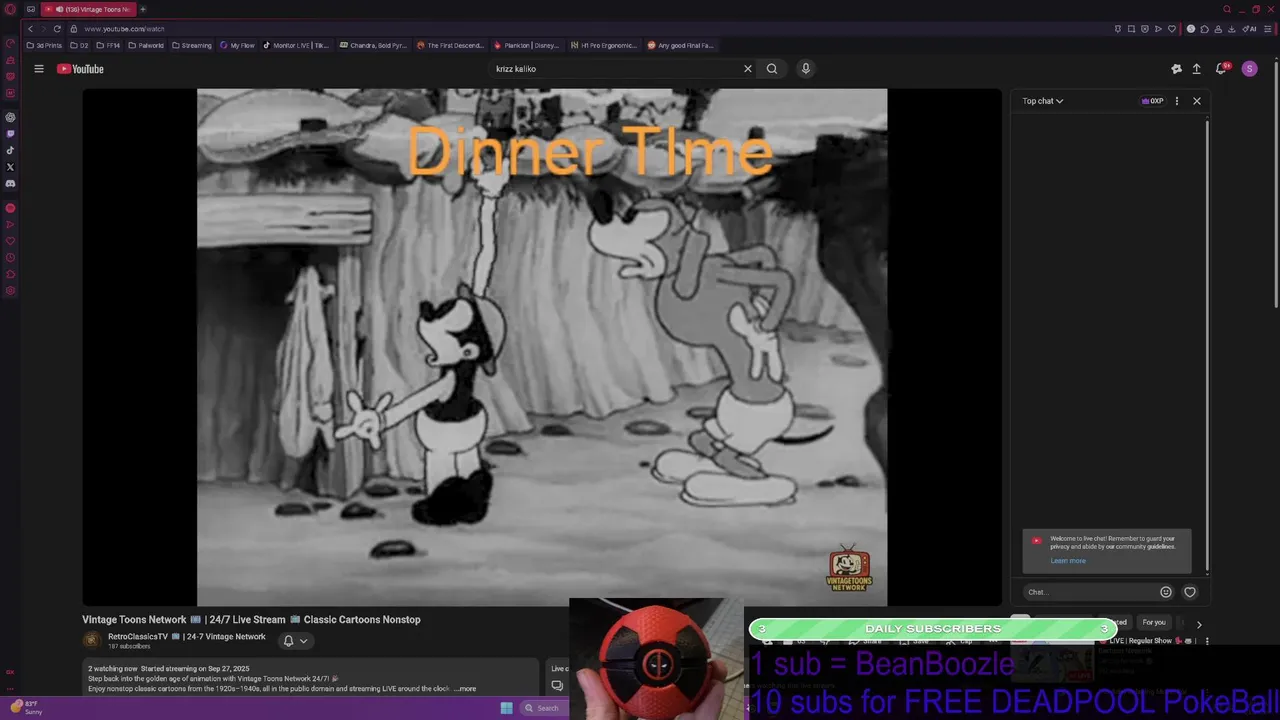Click the browser address bar URL

(x=124, y=29)
